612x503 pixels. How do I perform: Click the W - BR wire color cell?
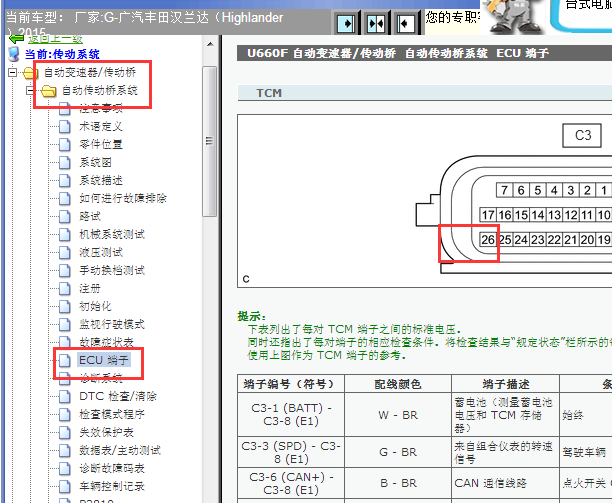tap(398, 415)
